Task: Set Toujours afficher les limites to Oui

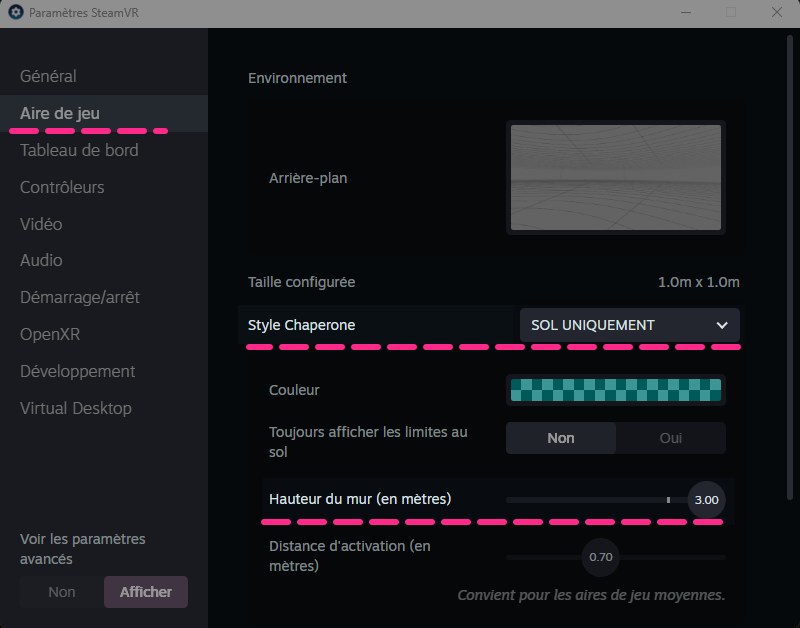Action: pos(670,438)
